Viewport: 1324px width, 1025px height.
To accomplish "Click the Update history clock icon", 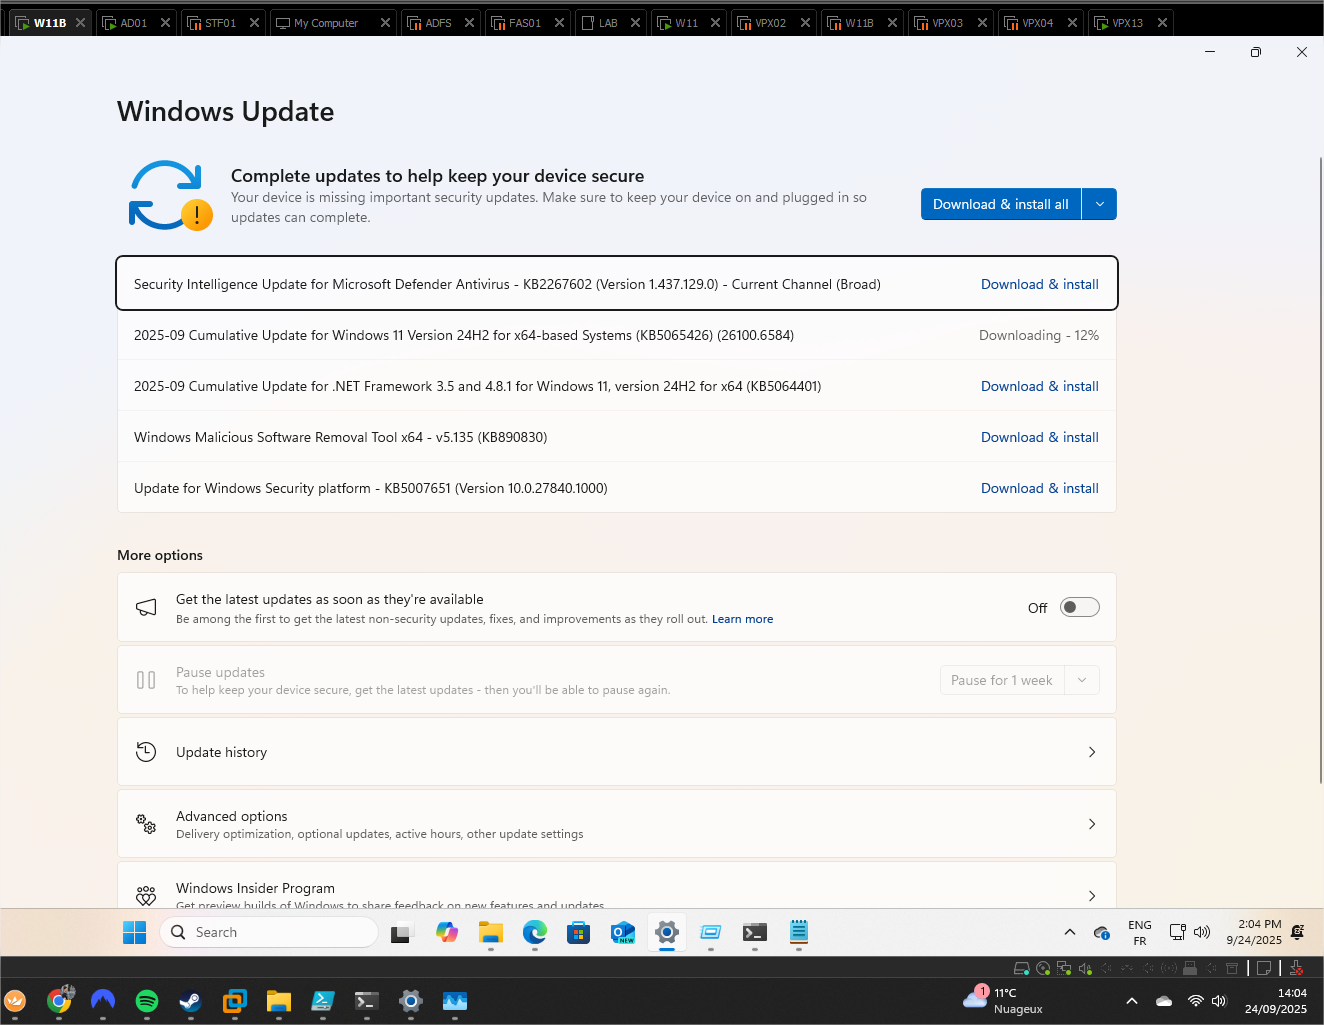I will coord(146,752).
